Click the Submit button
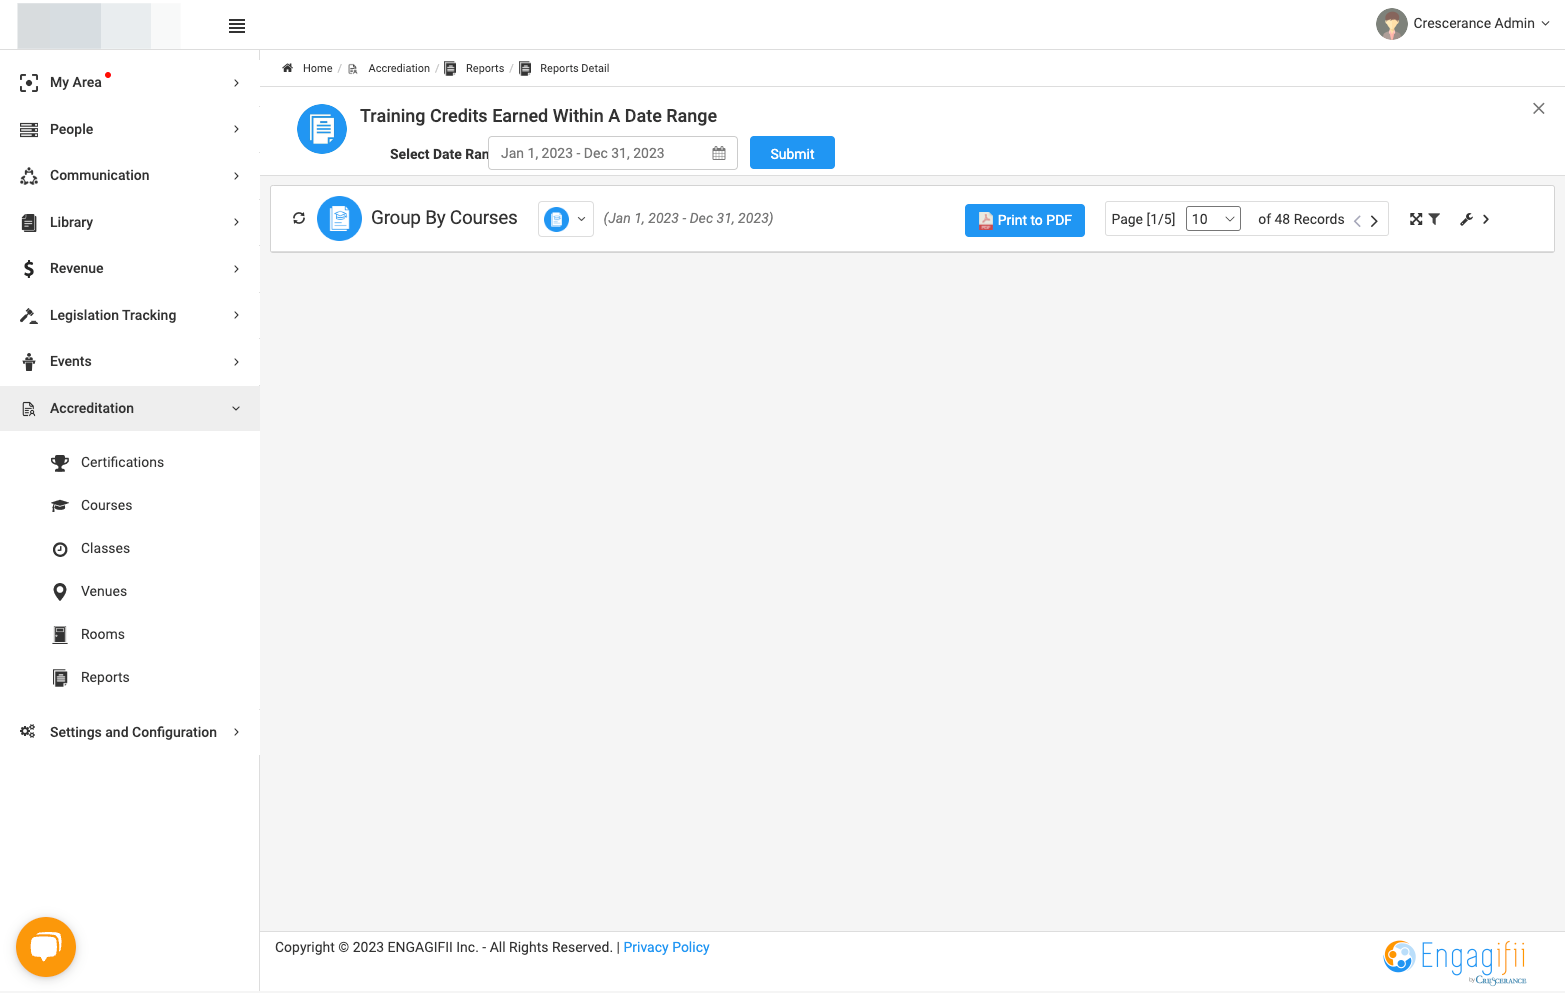 tap(792, 153)
